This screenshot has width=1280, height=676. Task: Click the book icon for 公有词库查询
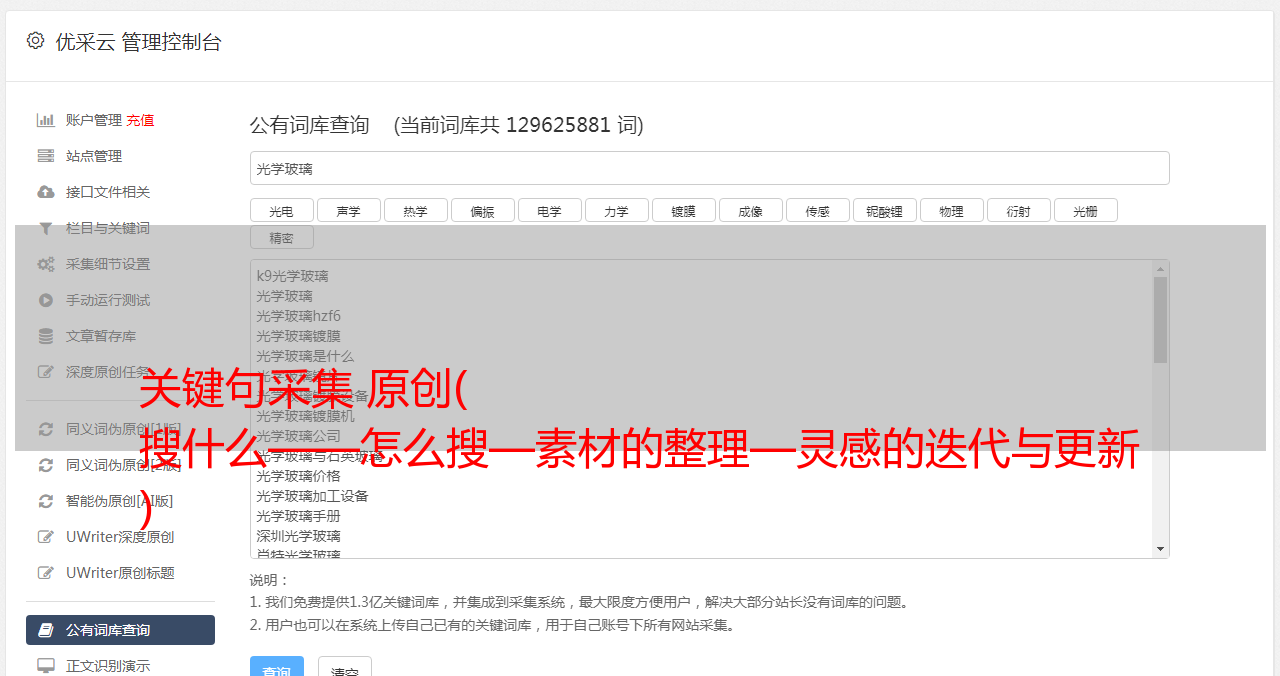[x=46, y=630]
